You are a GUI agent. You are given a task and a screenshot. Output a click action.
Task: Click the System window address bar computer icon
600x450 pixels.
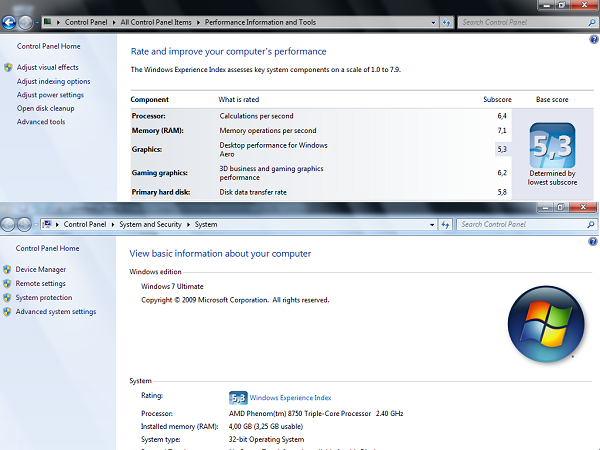coord(47,224)
